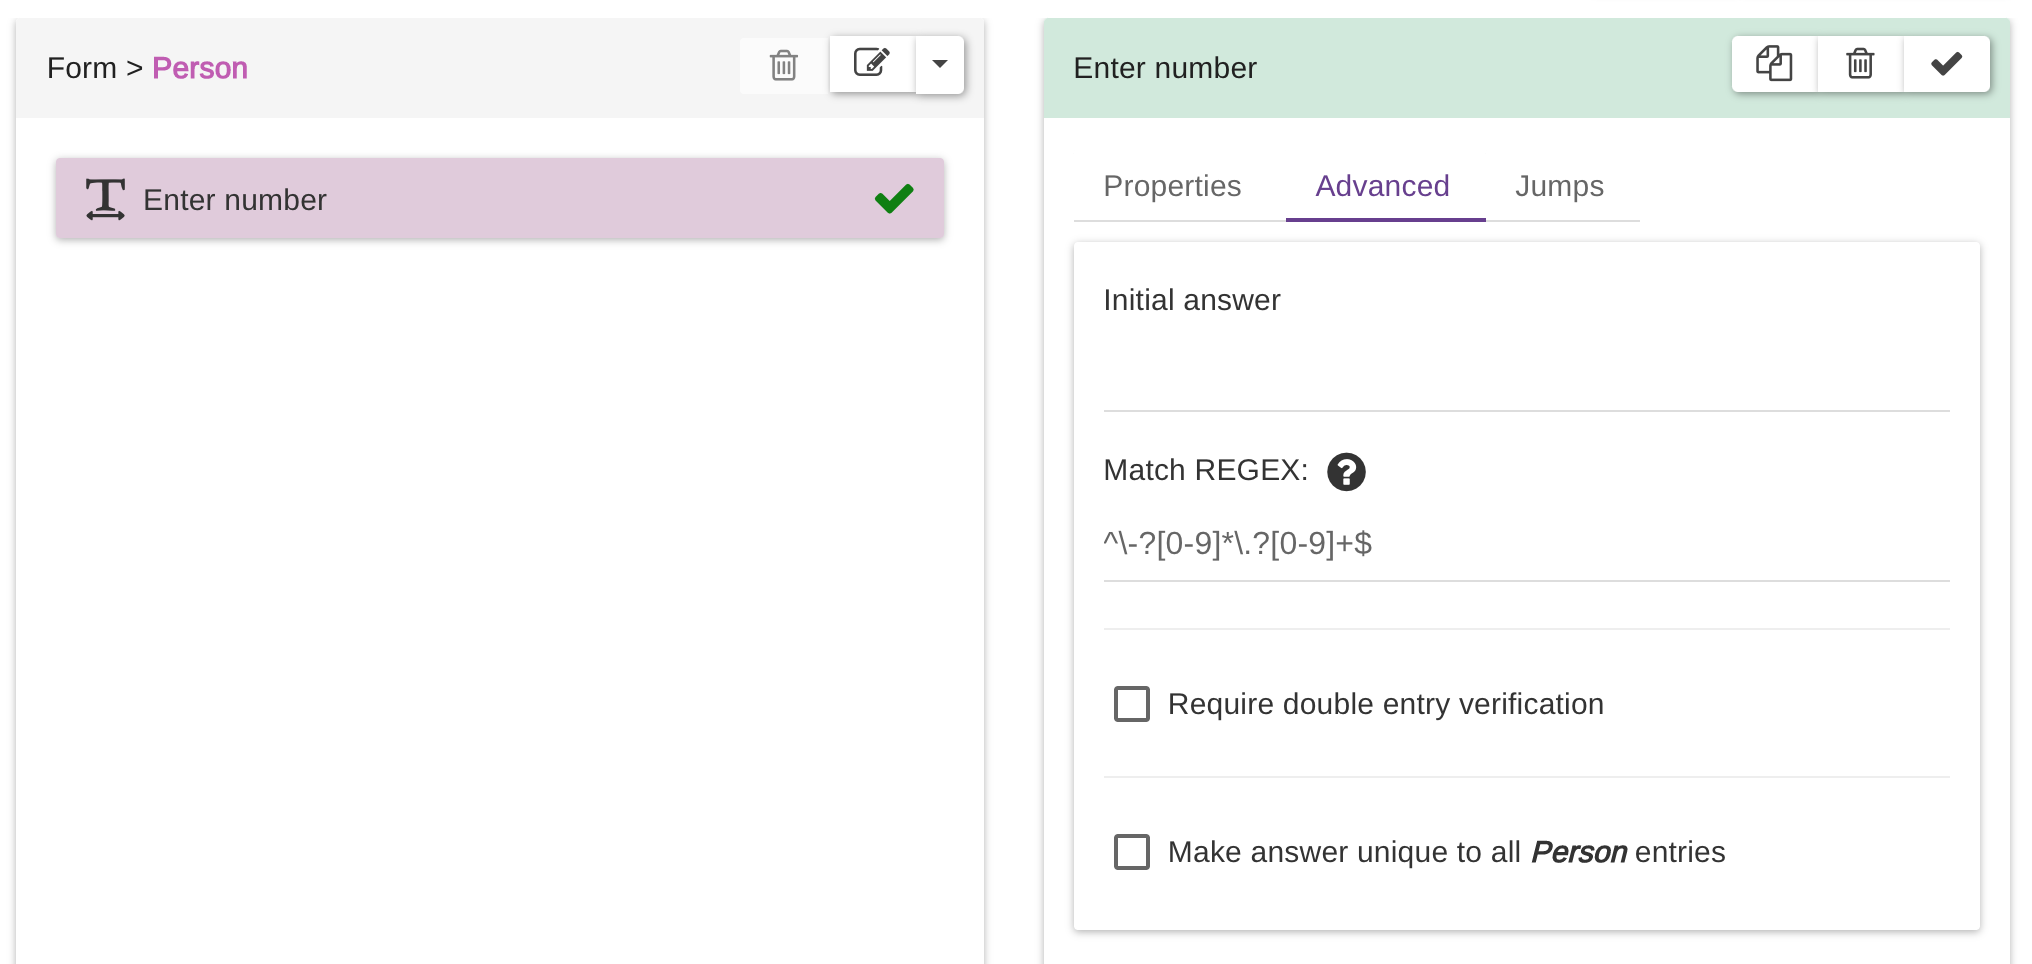Click the Form breadcrumb text

[81, 68]
